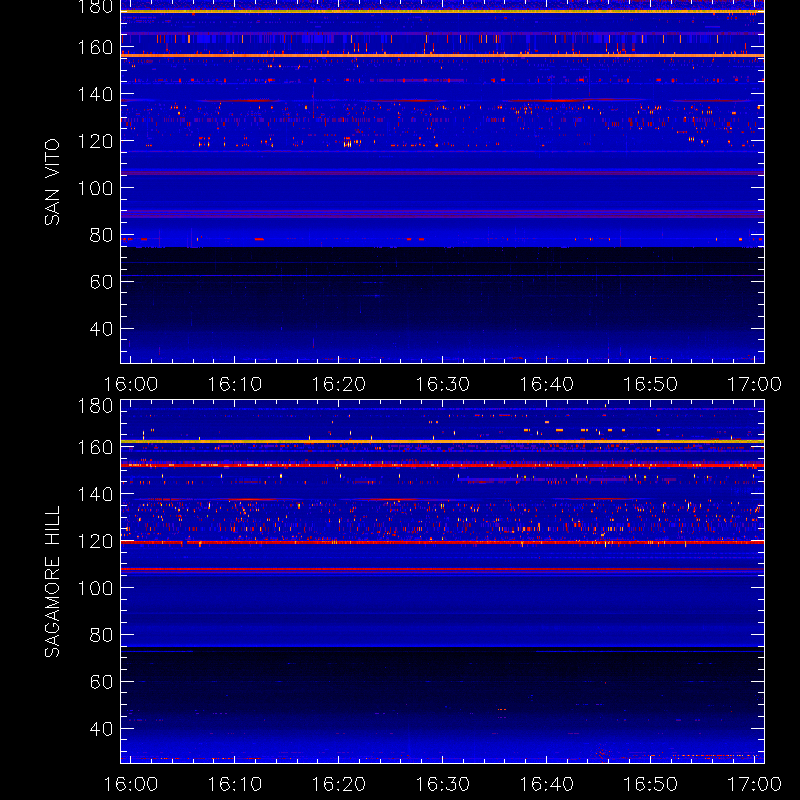The height and width of the screenshot is (800, 800).
Task: Click 16:40 time label below Sagamore Hill plot
Action: pos(546,784)
